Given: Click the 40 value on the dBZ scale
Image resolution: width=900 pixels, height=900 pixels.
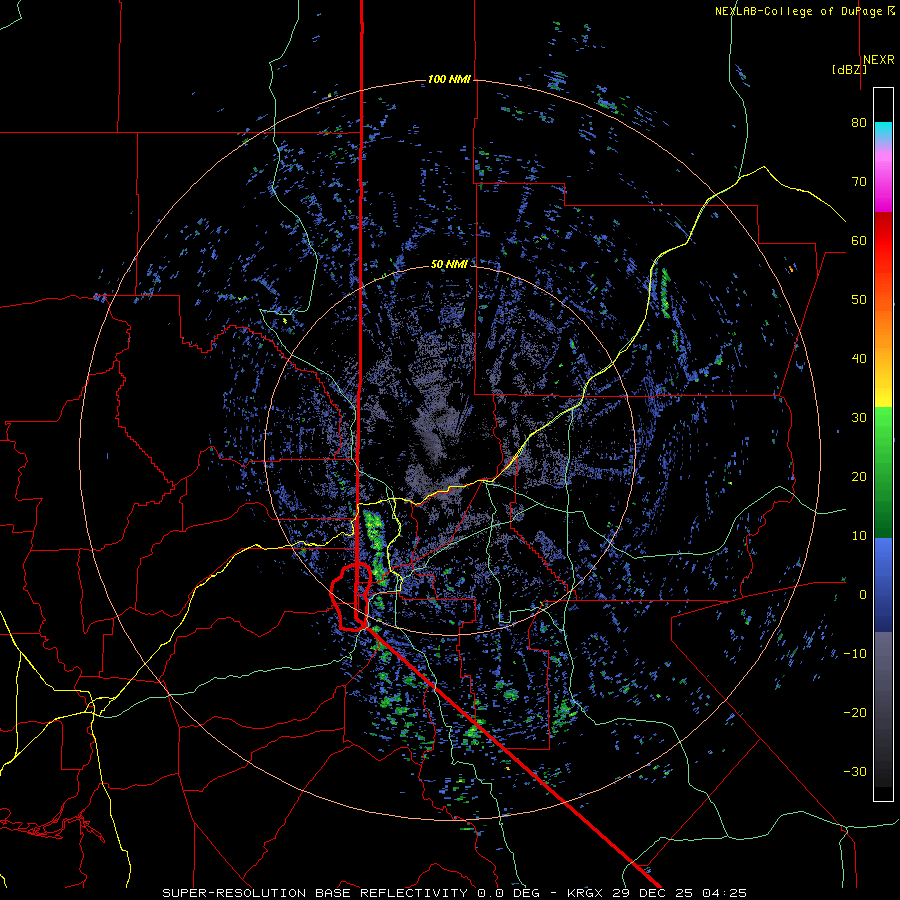Looking at the screenshot, I should coord(859,359).
